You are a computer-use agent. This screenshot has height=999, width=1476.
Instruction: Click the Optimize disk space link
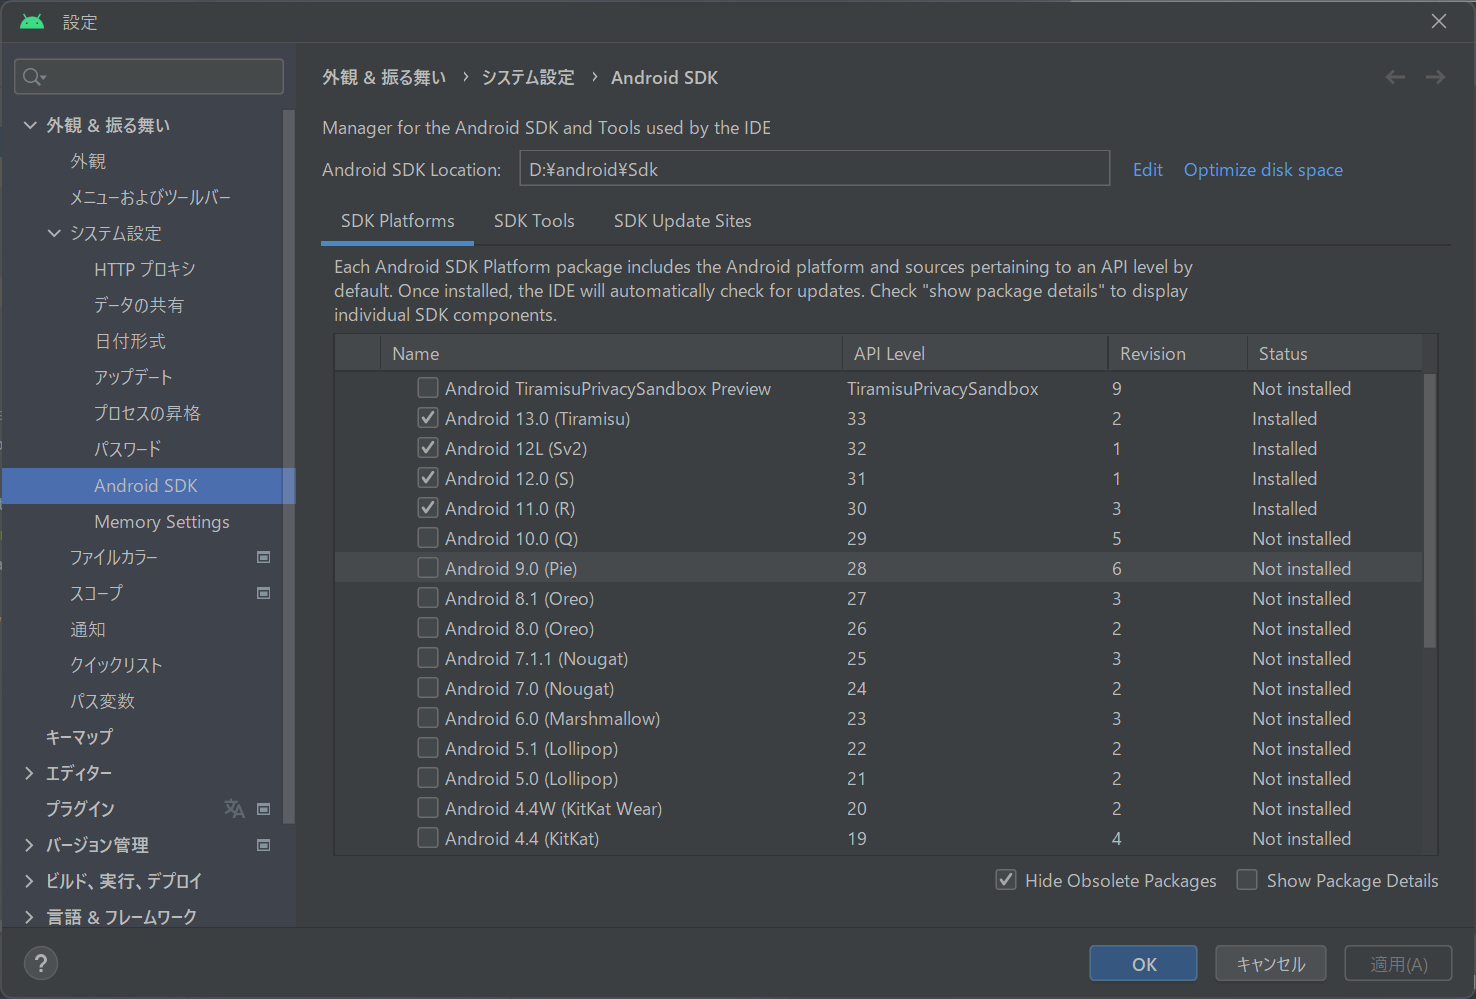(1263, 169)
